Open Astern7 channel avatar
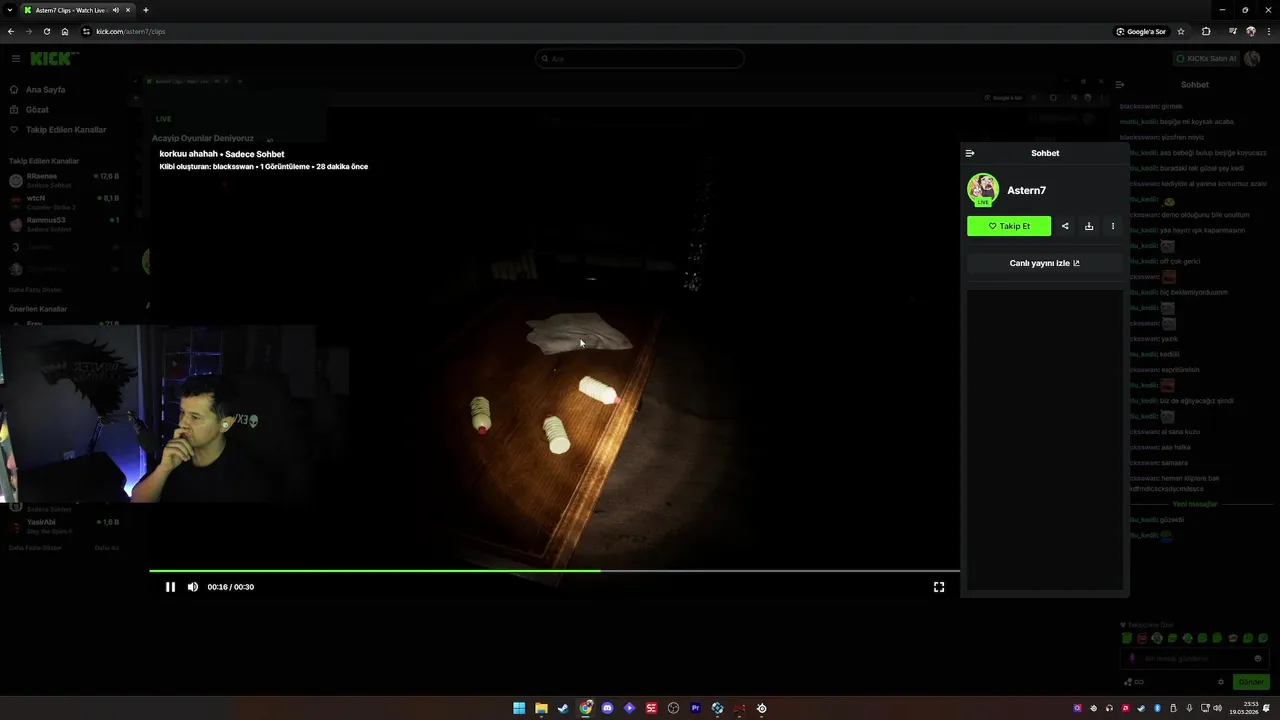Screen dimensions: 1280x720 983,189
